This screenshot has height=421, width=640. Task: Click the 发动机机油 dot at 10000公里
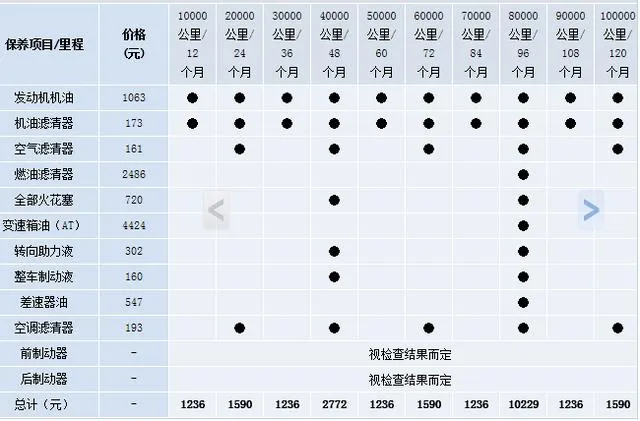click(192, 98)
